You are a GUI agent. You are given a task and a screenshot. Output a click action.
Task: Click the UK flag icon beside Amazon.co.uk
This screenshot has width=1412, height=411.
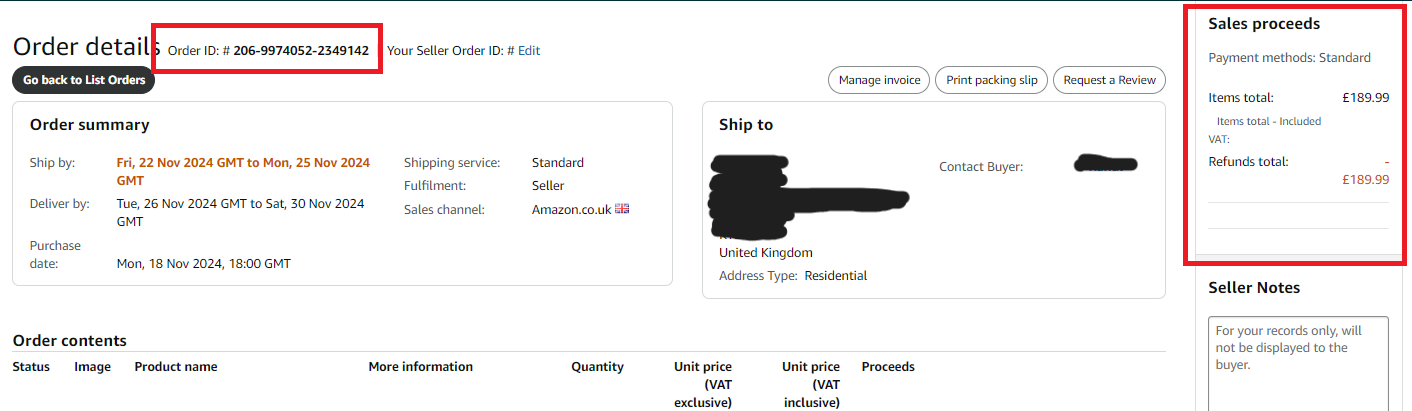pyautogui.click(x=622, y=209)
